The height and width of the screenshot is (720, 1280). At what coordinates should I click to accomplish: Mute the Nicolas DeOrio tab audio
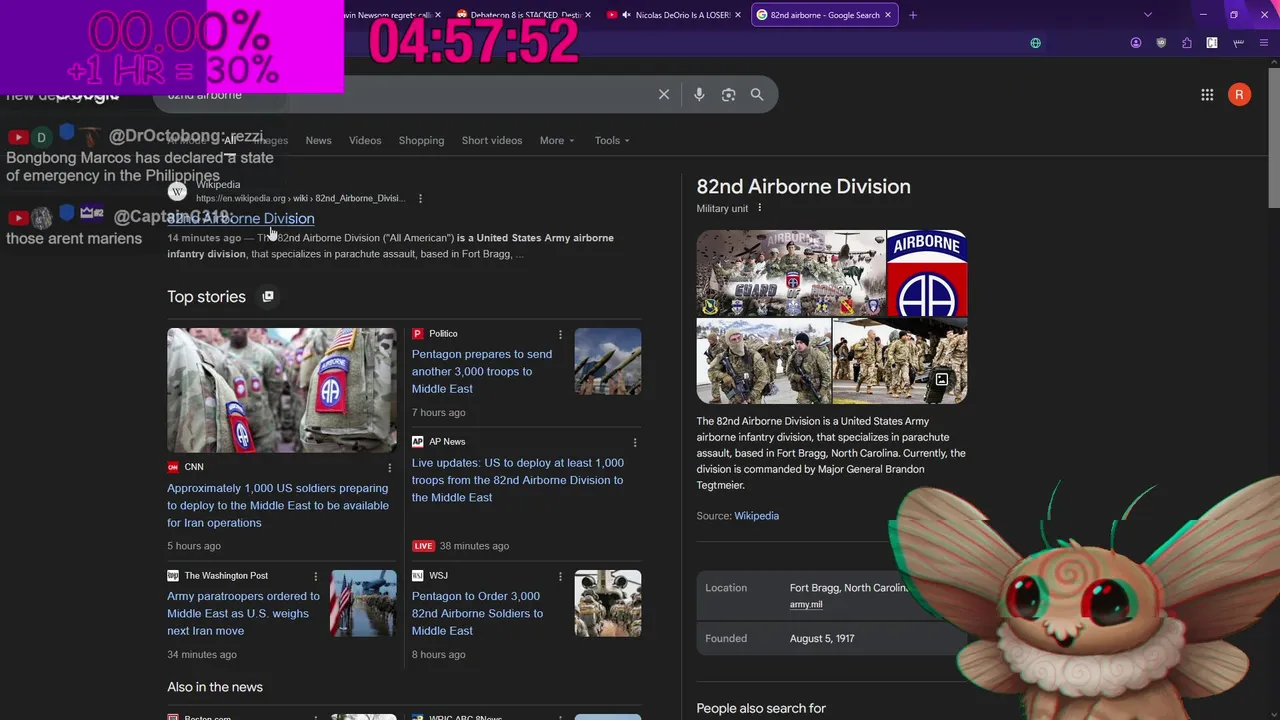click(626, 15)
